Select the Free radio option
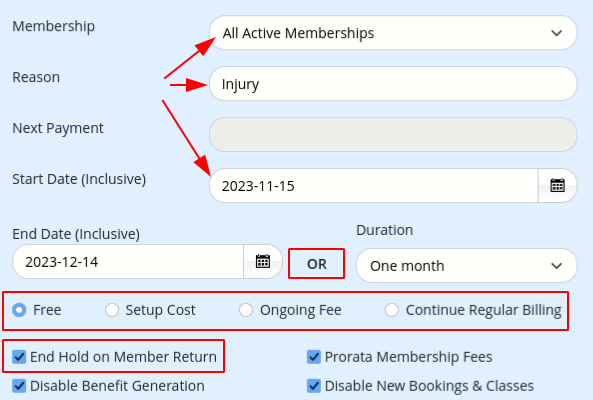This screenshot has height=400, width=593. click(19, 310)
